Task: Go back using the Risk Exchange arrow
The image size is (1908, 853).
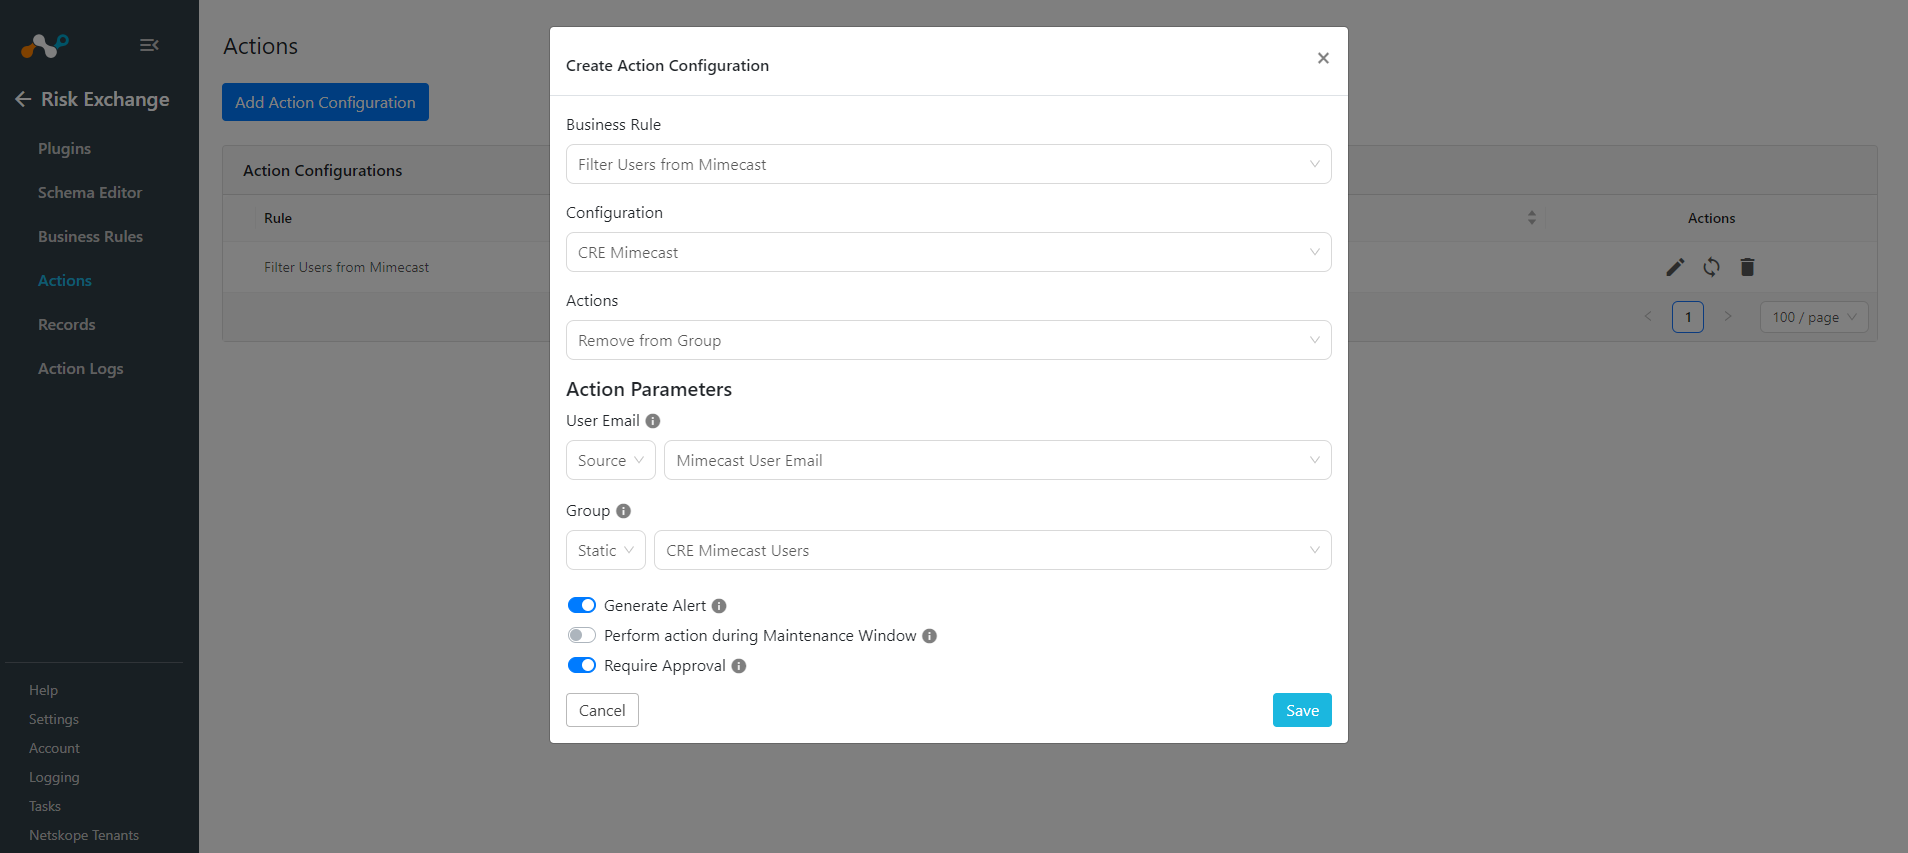Action: 23,99
